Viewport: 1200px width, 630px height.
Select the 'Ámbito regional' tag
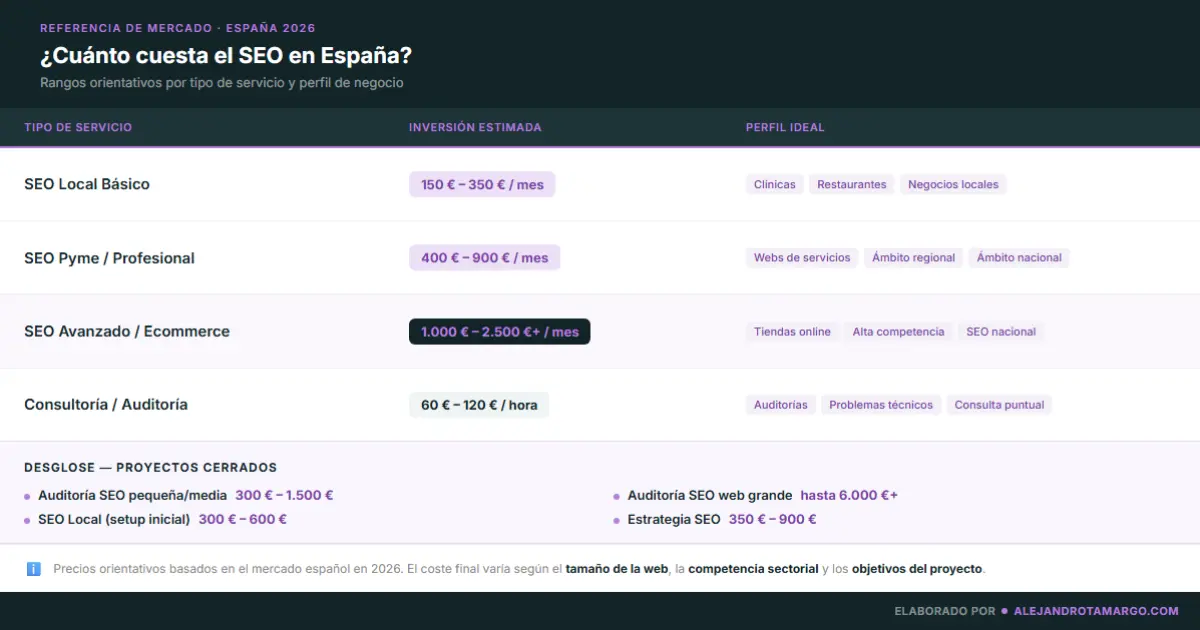(x=914, y=258)
